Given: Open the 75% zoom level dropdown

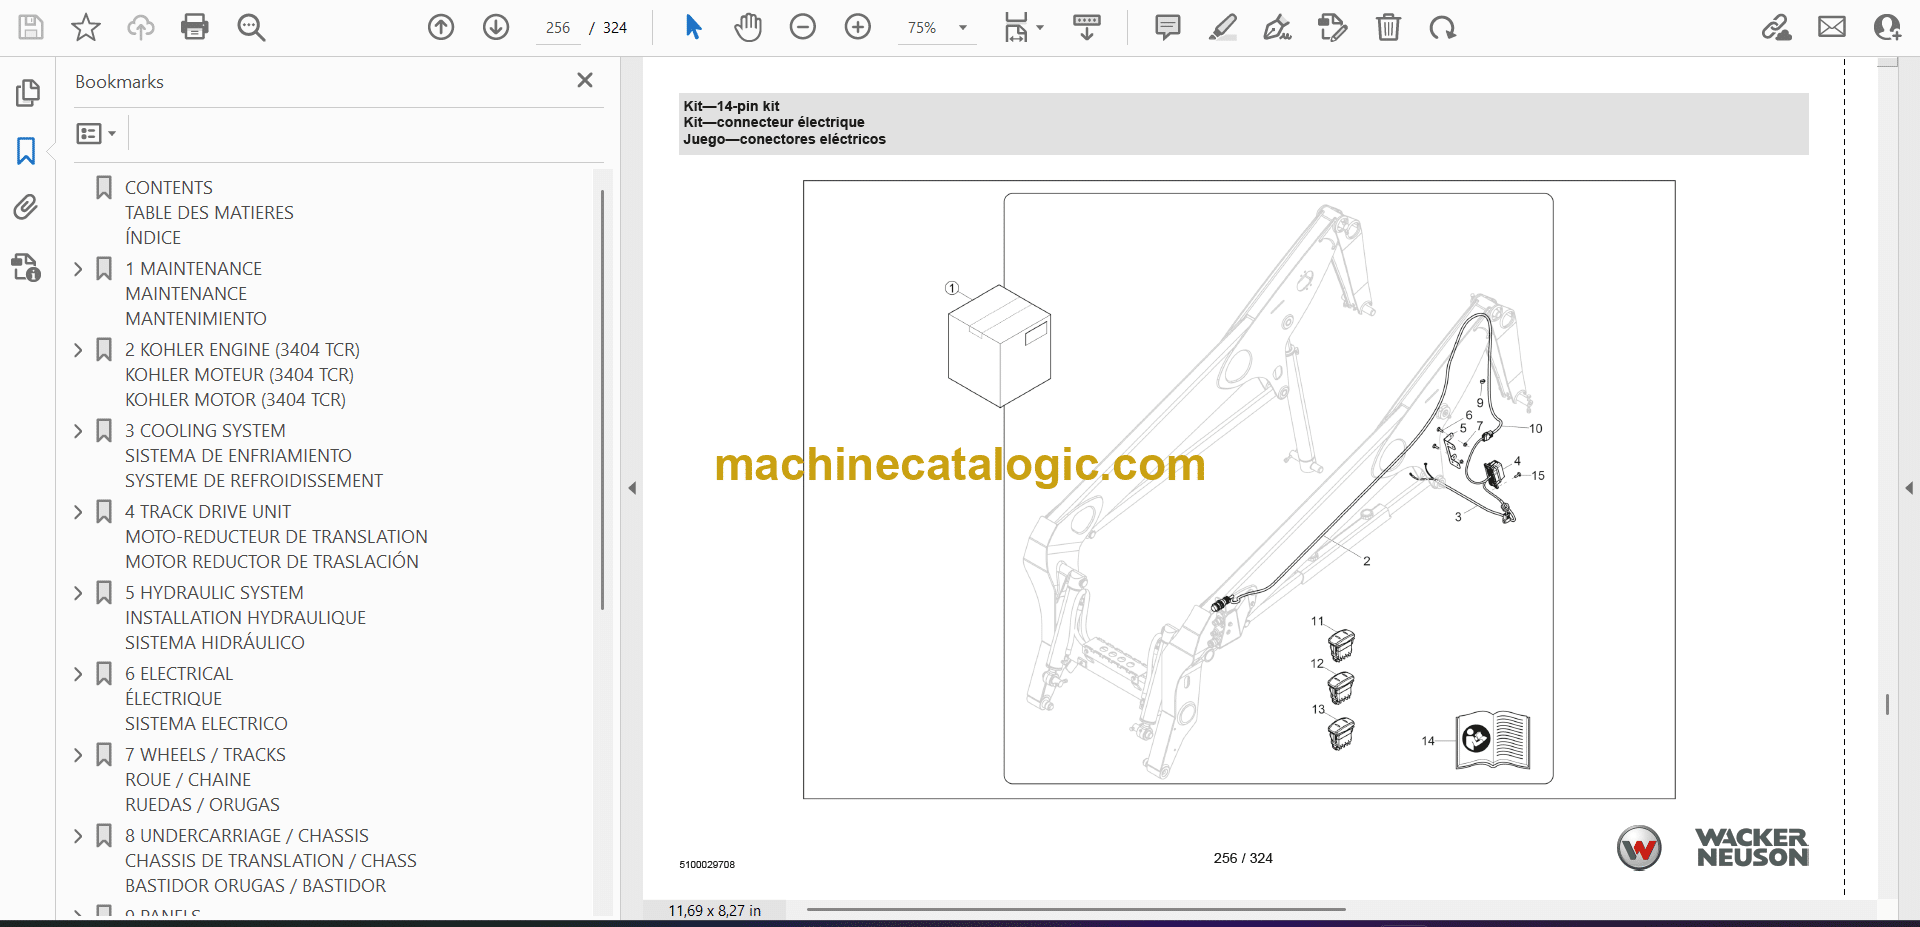Looking at the screenshot, I should [963, 28].
